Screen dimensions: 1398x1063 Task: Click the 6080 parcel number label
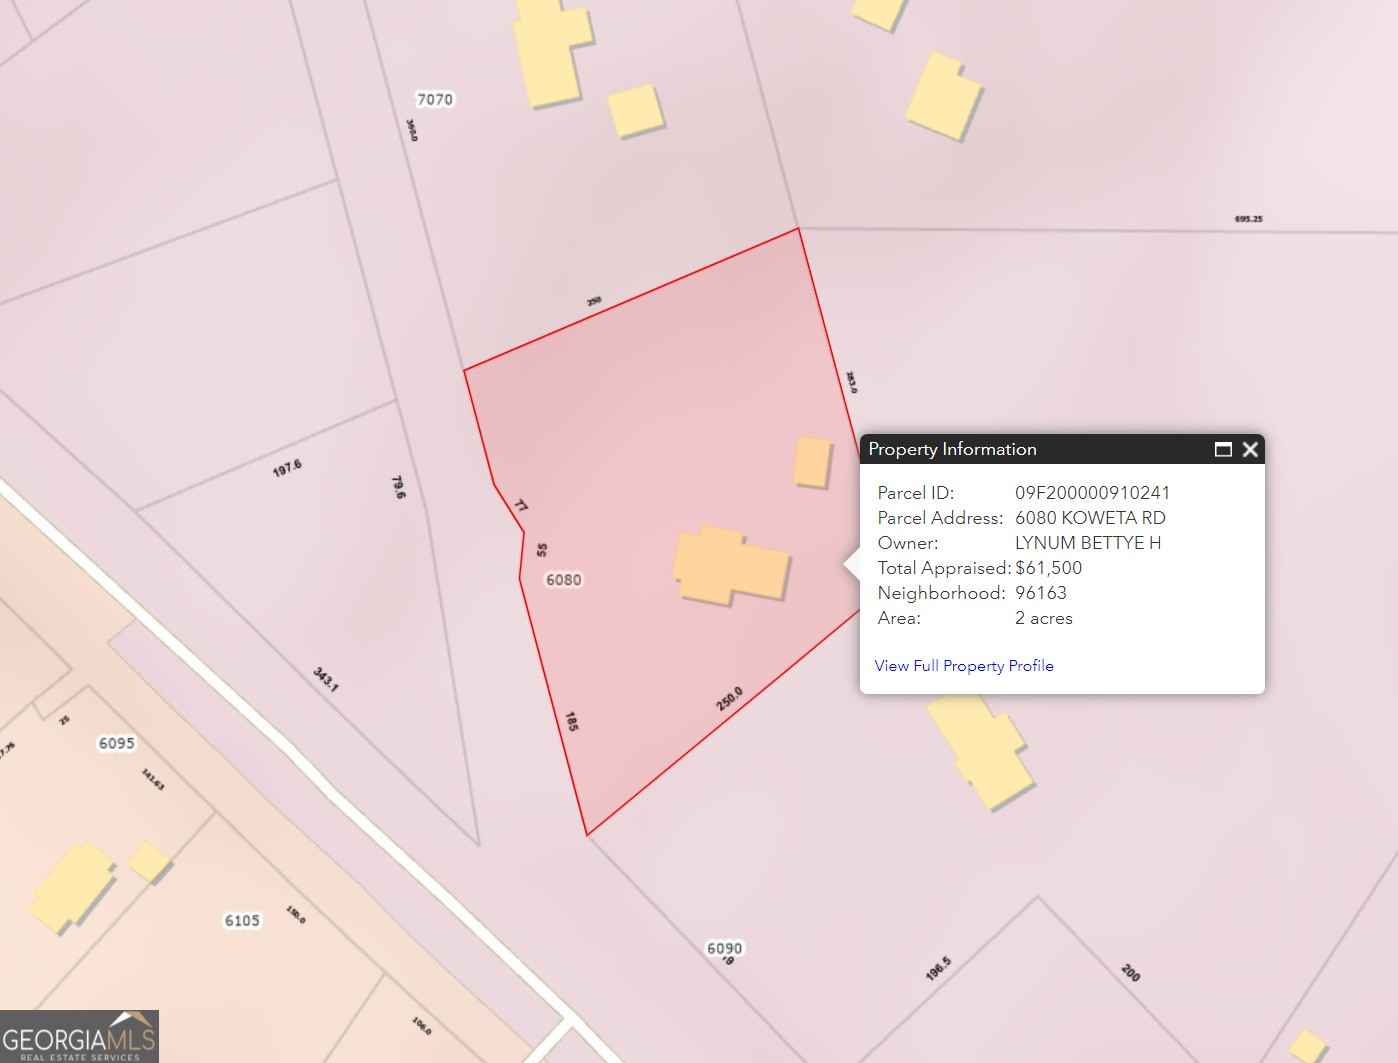click(563, 579)
